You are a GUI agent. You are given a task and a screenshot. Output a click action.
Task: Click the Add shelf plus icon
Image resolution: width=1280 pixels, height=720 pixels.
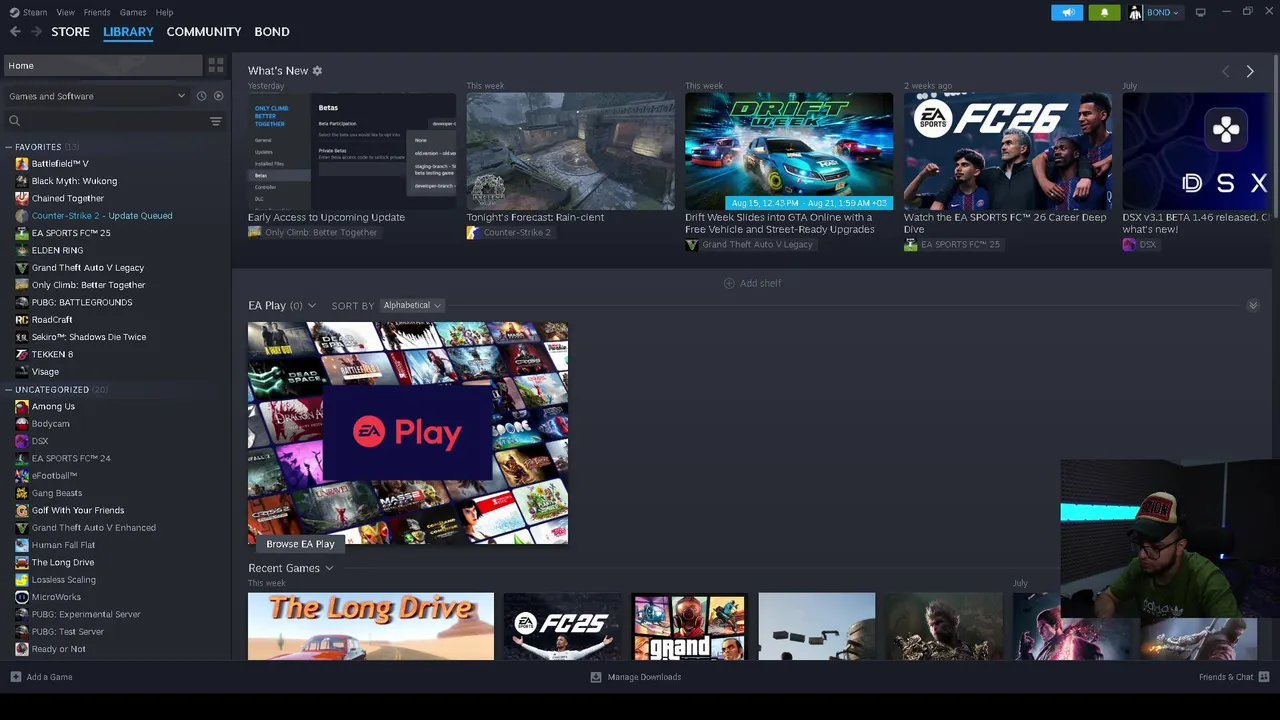coord(729,283)
